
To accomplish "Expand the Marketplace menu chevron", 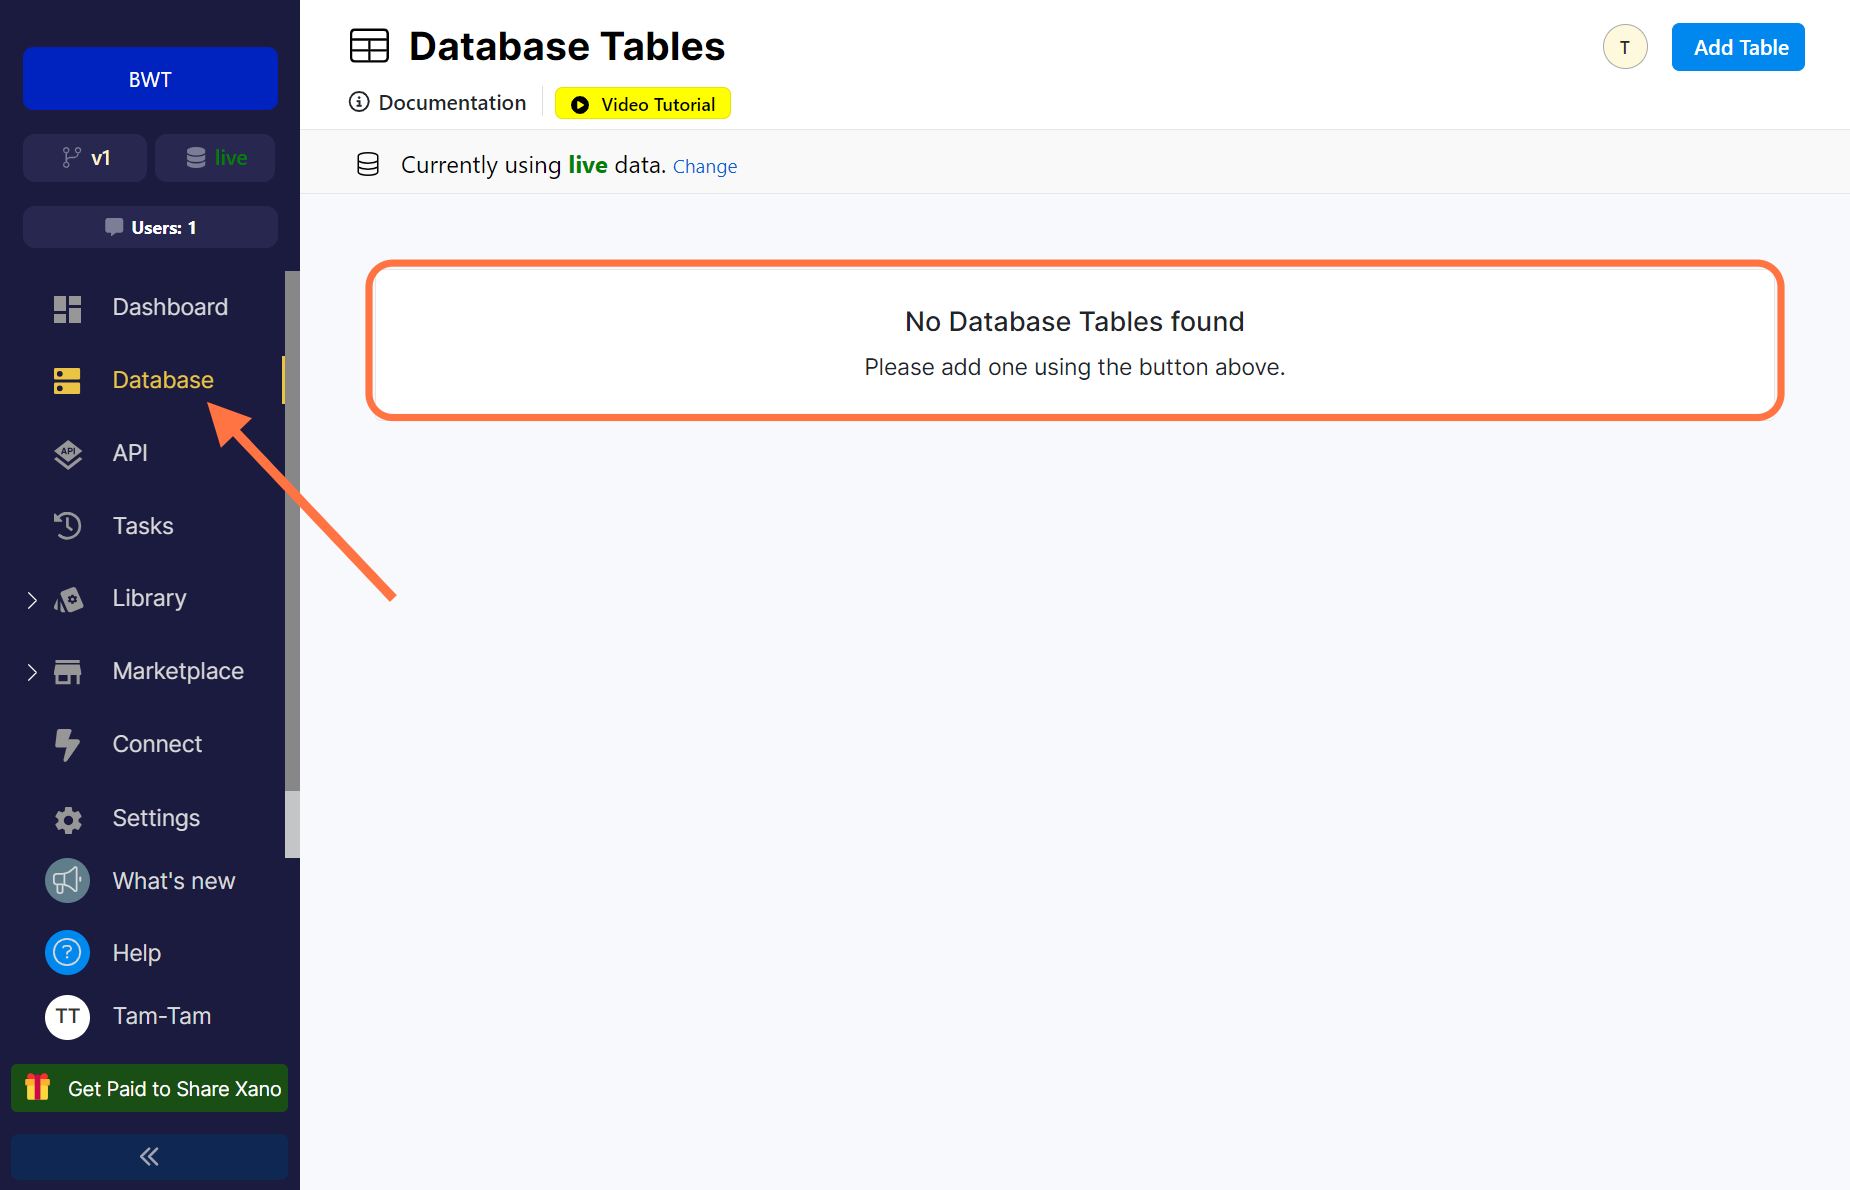I will pyautogui.click(x=32, y=672).
